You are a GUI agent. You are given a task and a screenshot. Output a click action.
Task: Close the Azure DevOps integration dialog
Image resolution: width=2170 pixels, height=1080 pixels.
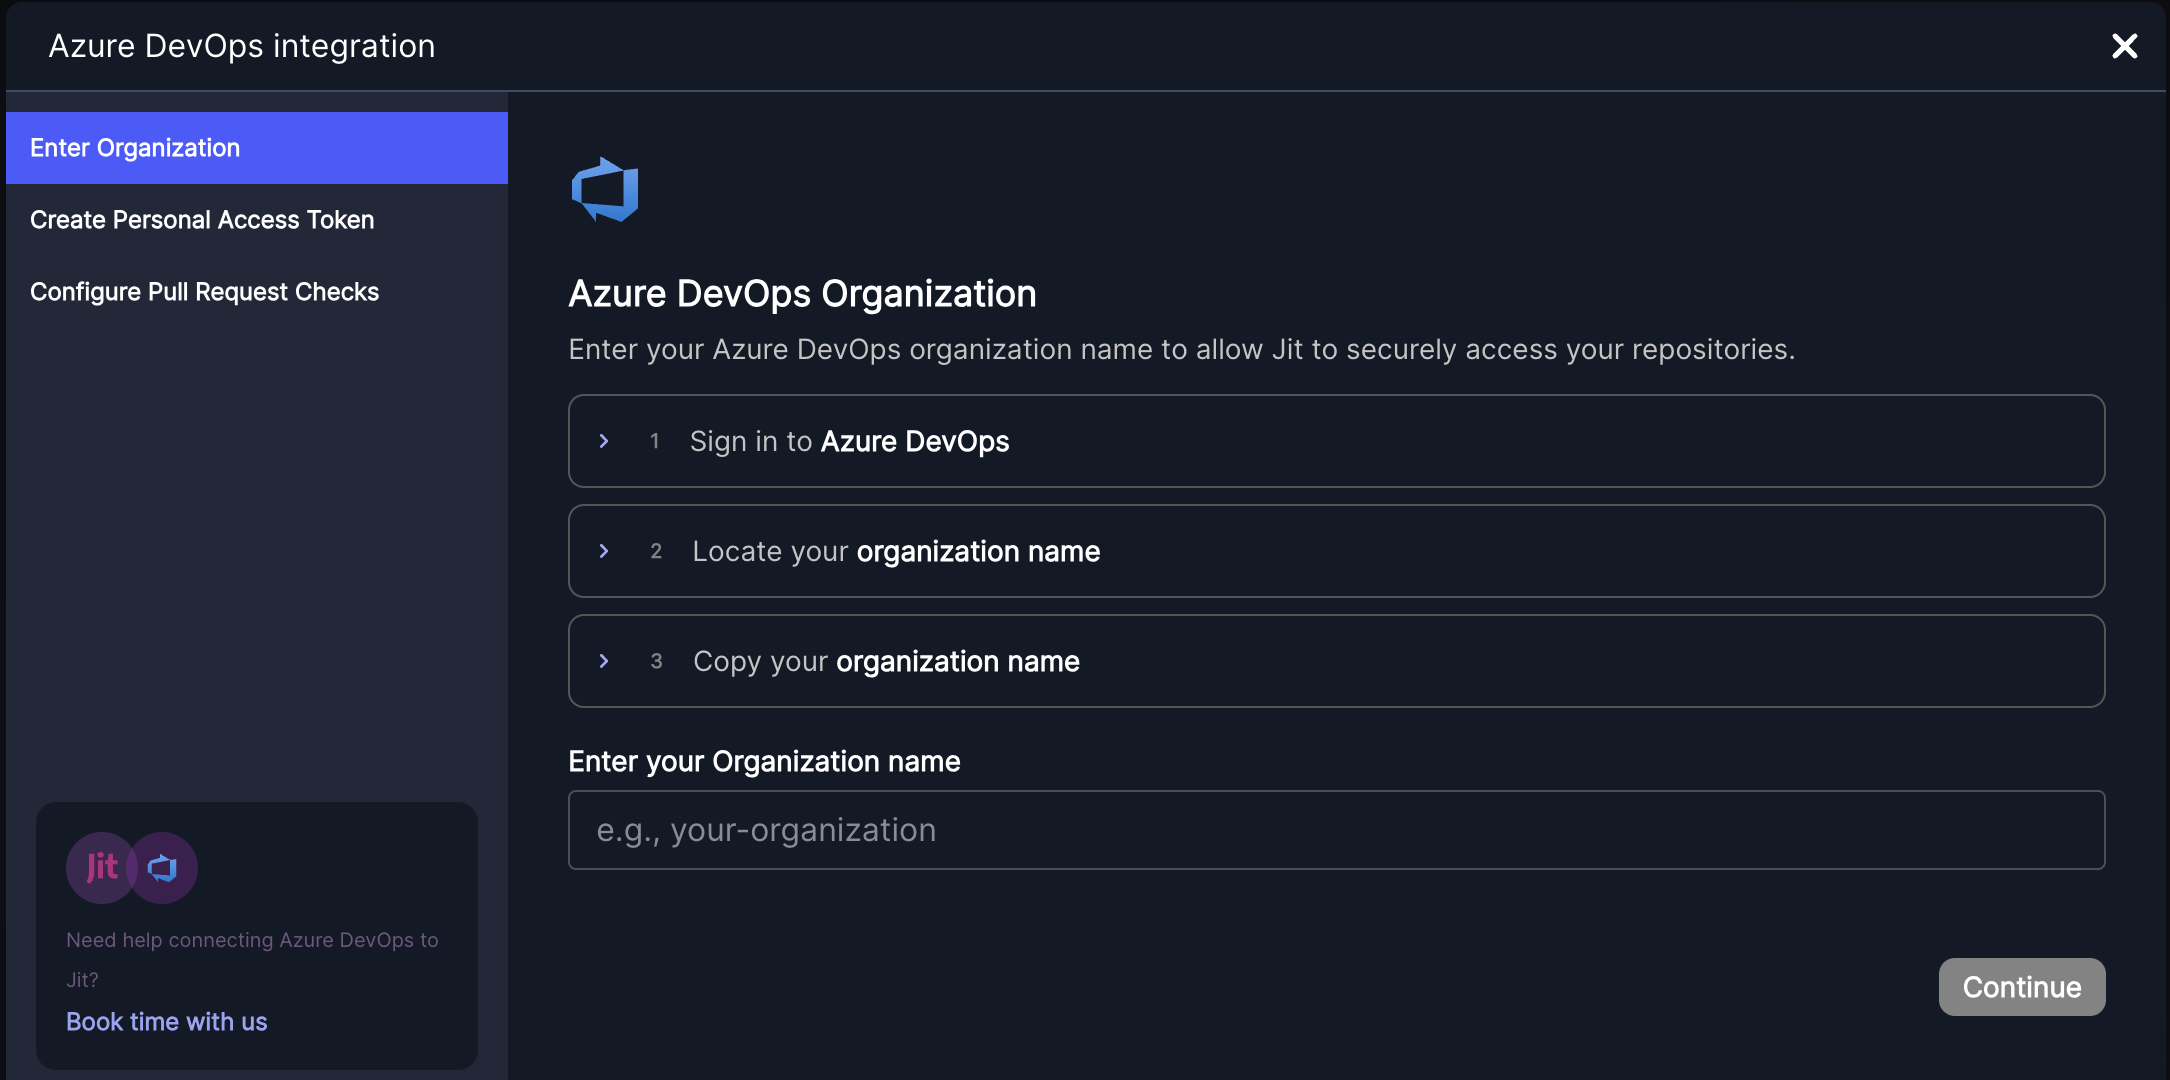2124,46
